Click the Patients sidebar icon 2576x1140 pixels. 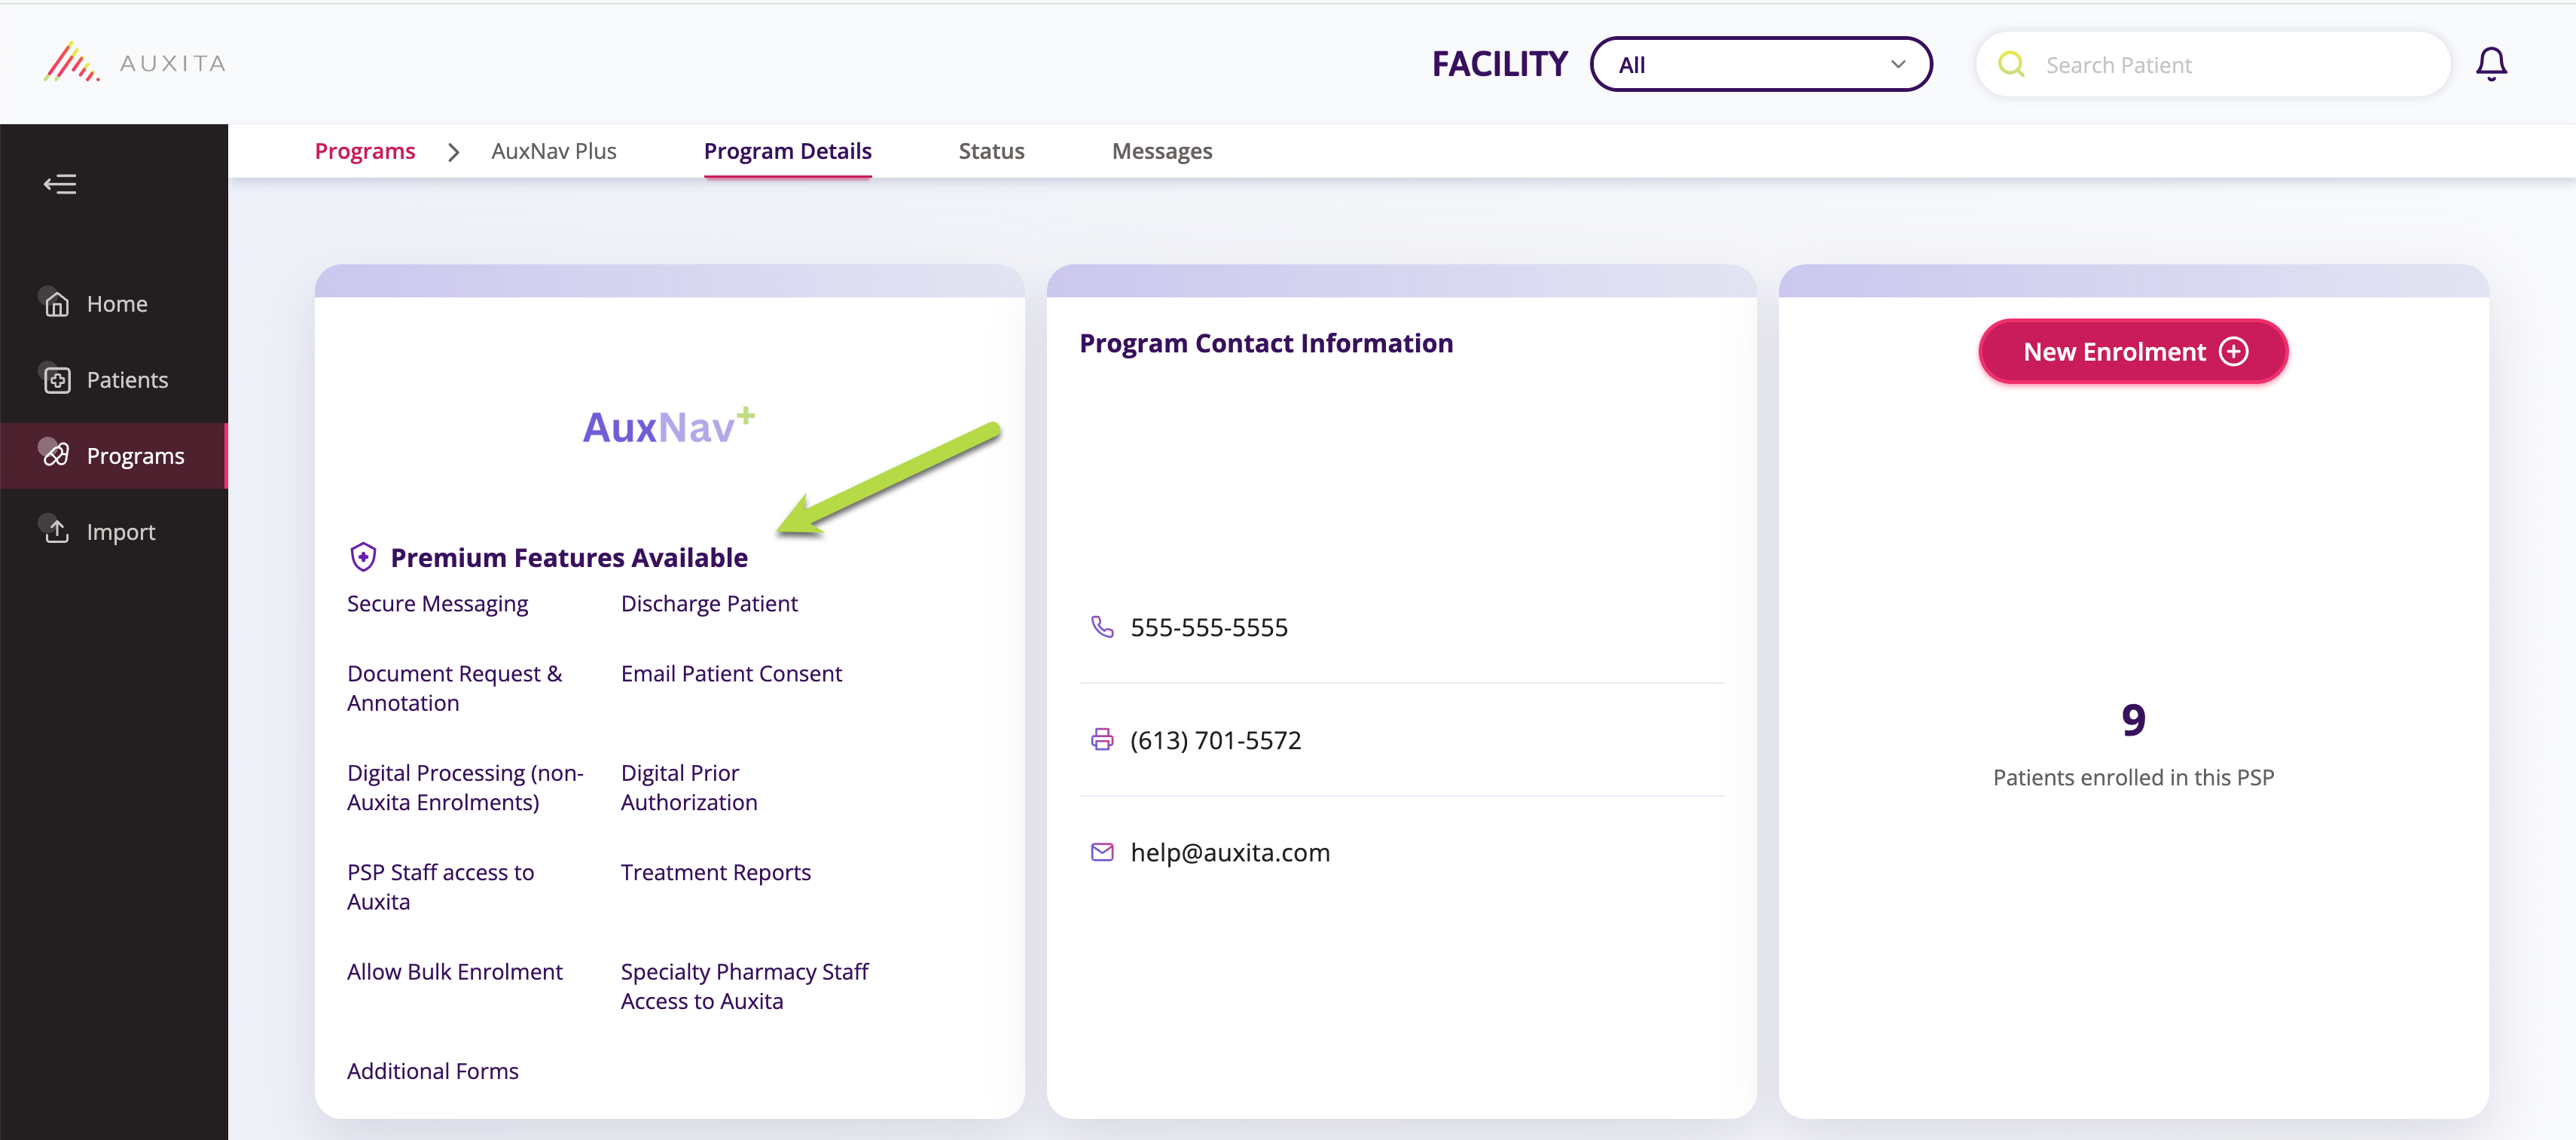[57, 380]
